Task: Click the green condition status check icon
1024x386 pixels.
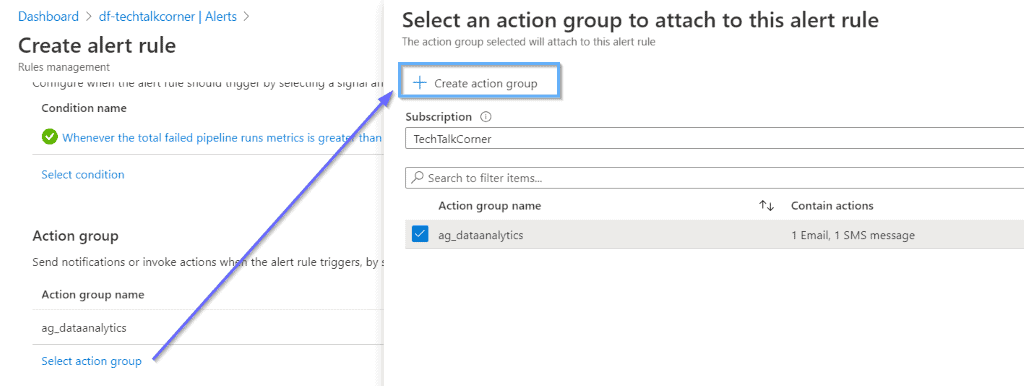Action: pos(49,137)
